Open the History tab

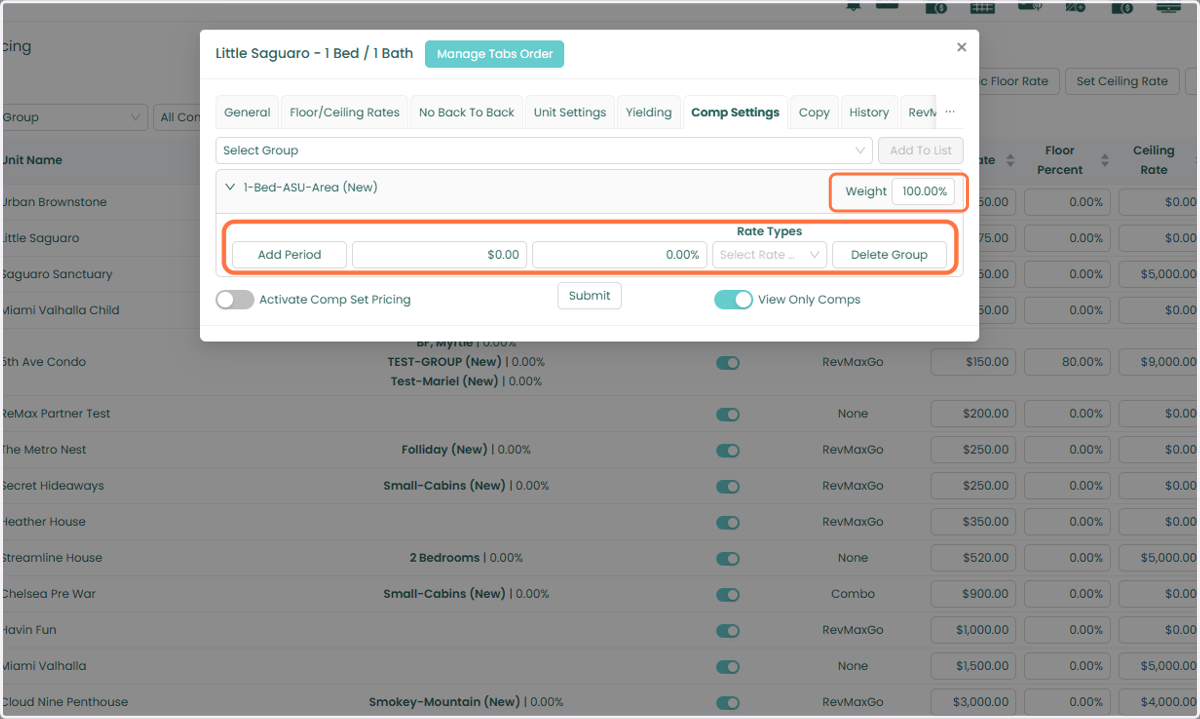point(869,112)
